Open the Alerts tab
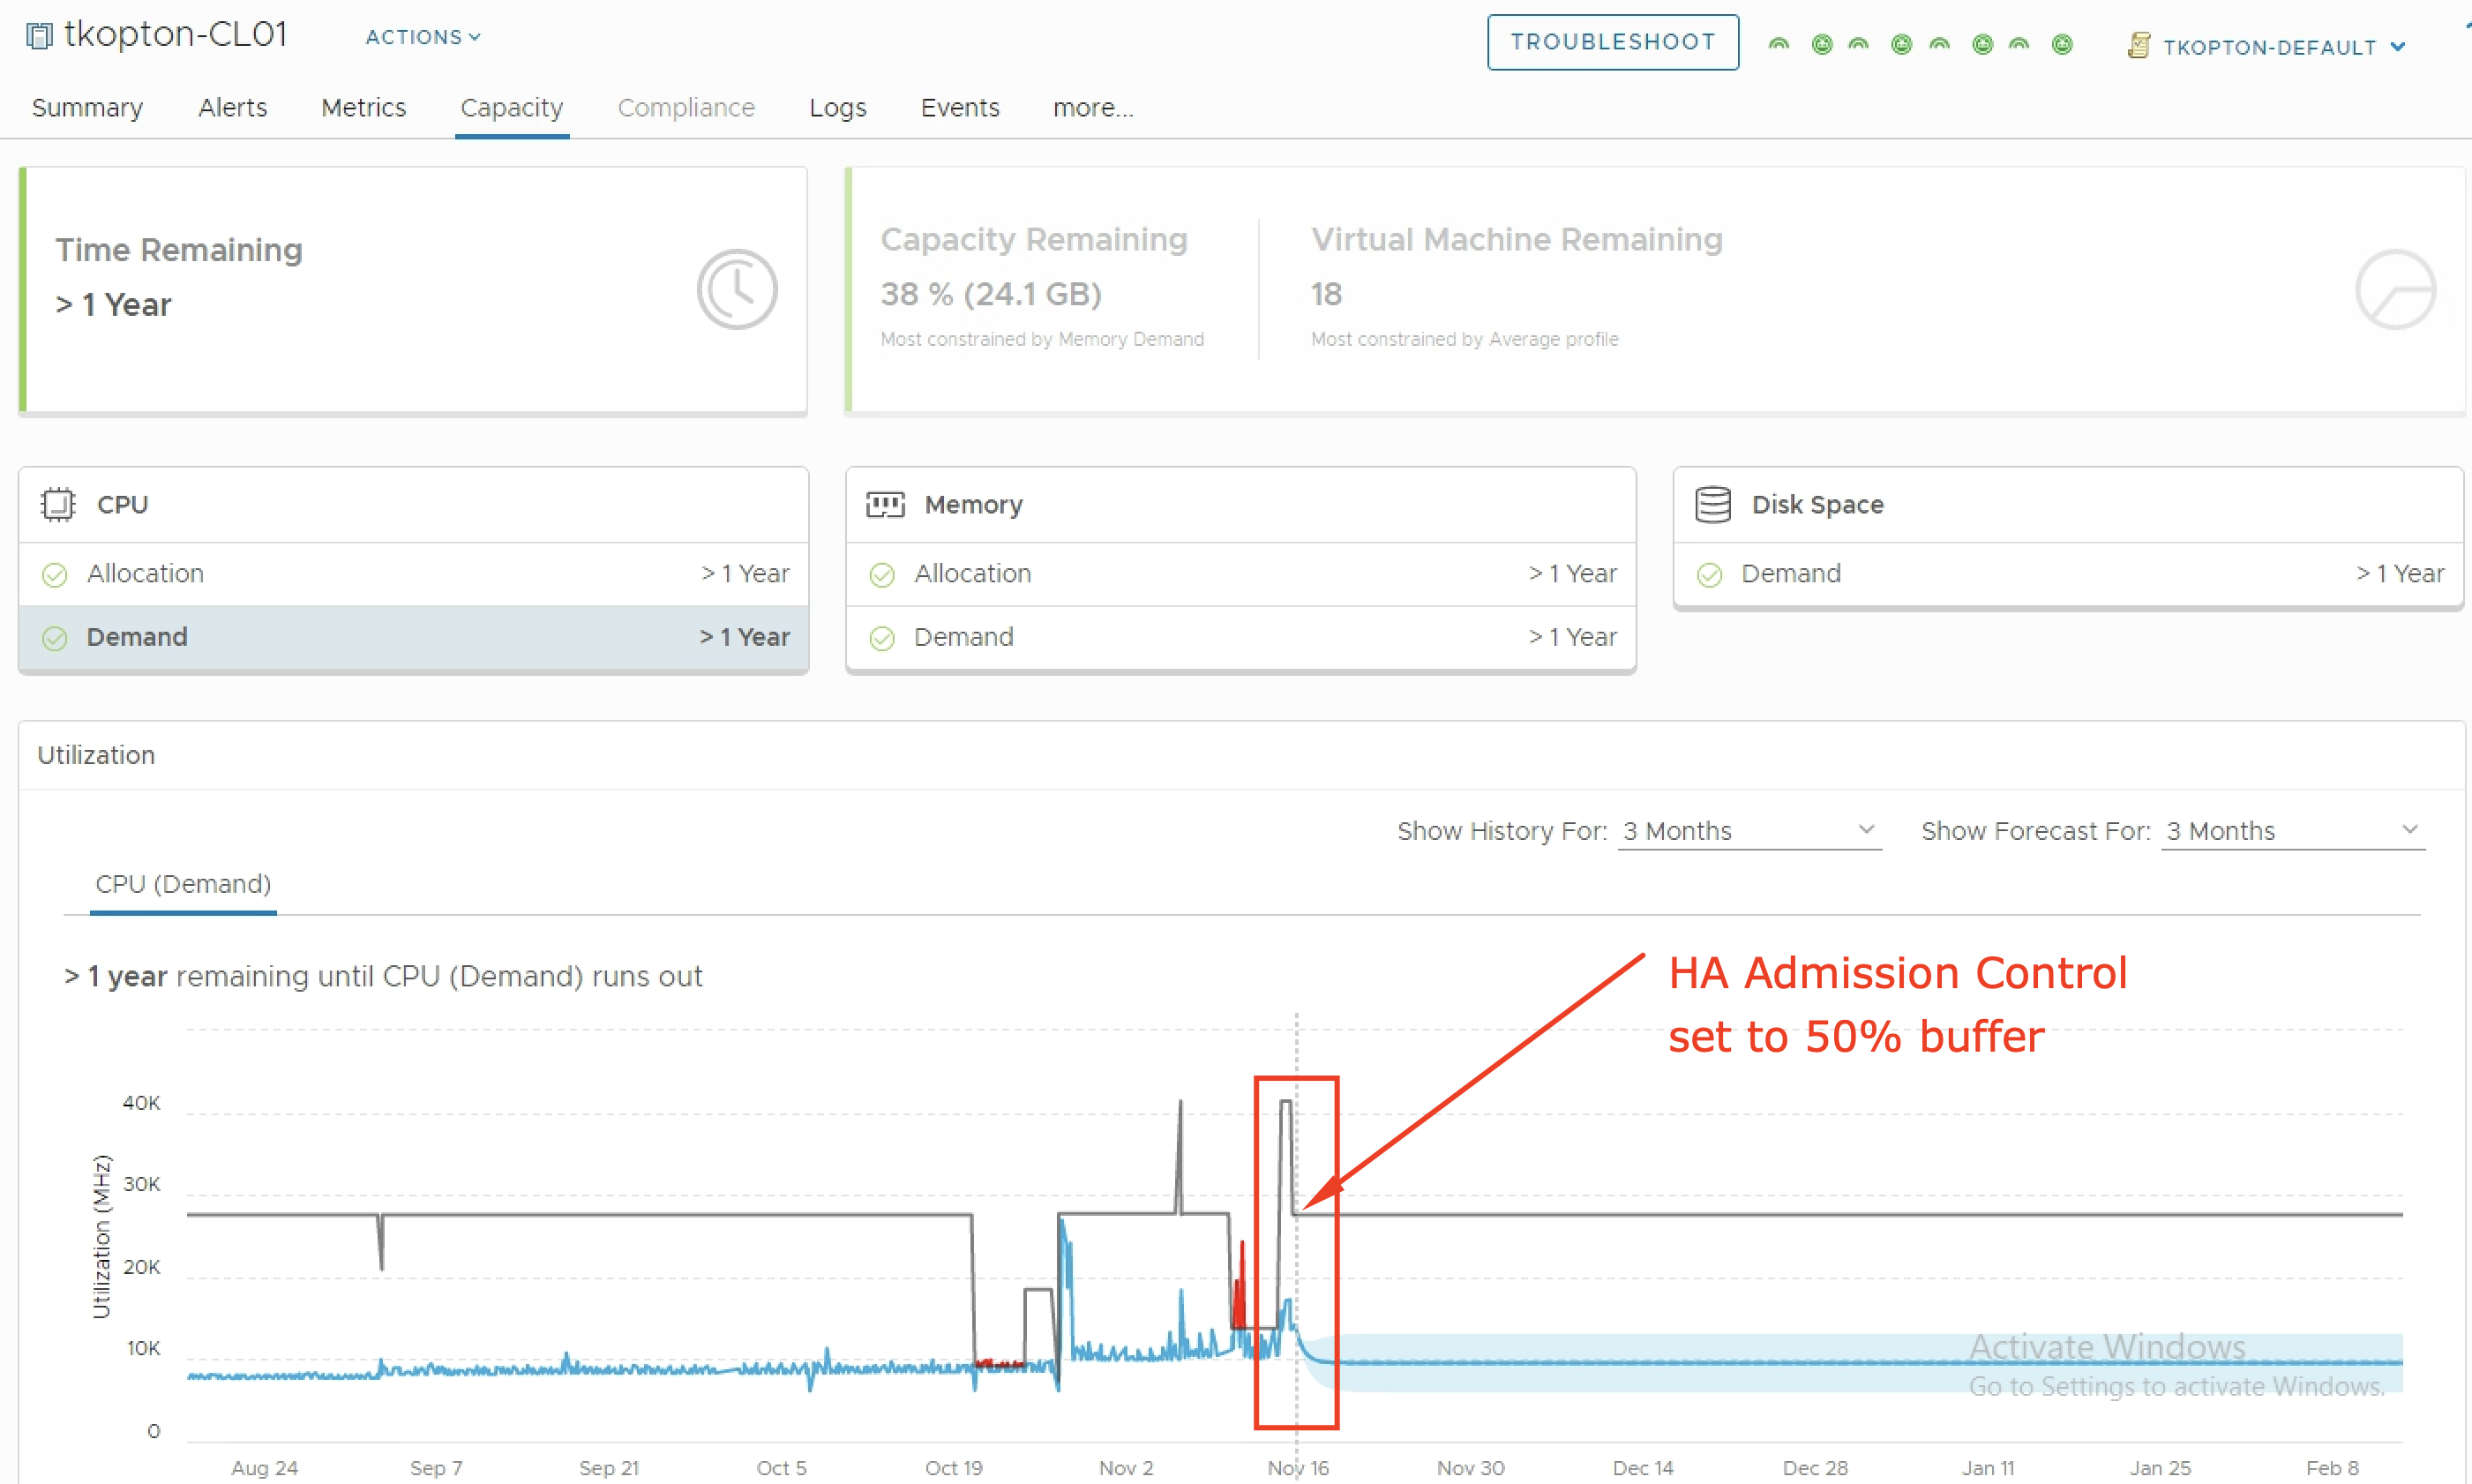2472x1484 pixels. 232,107
